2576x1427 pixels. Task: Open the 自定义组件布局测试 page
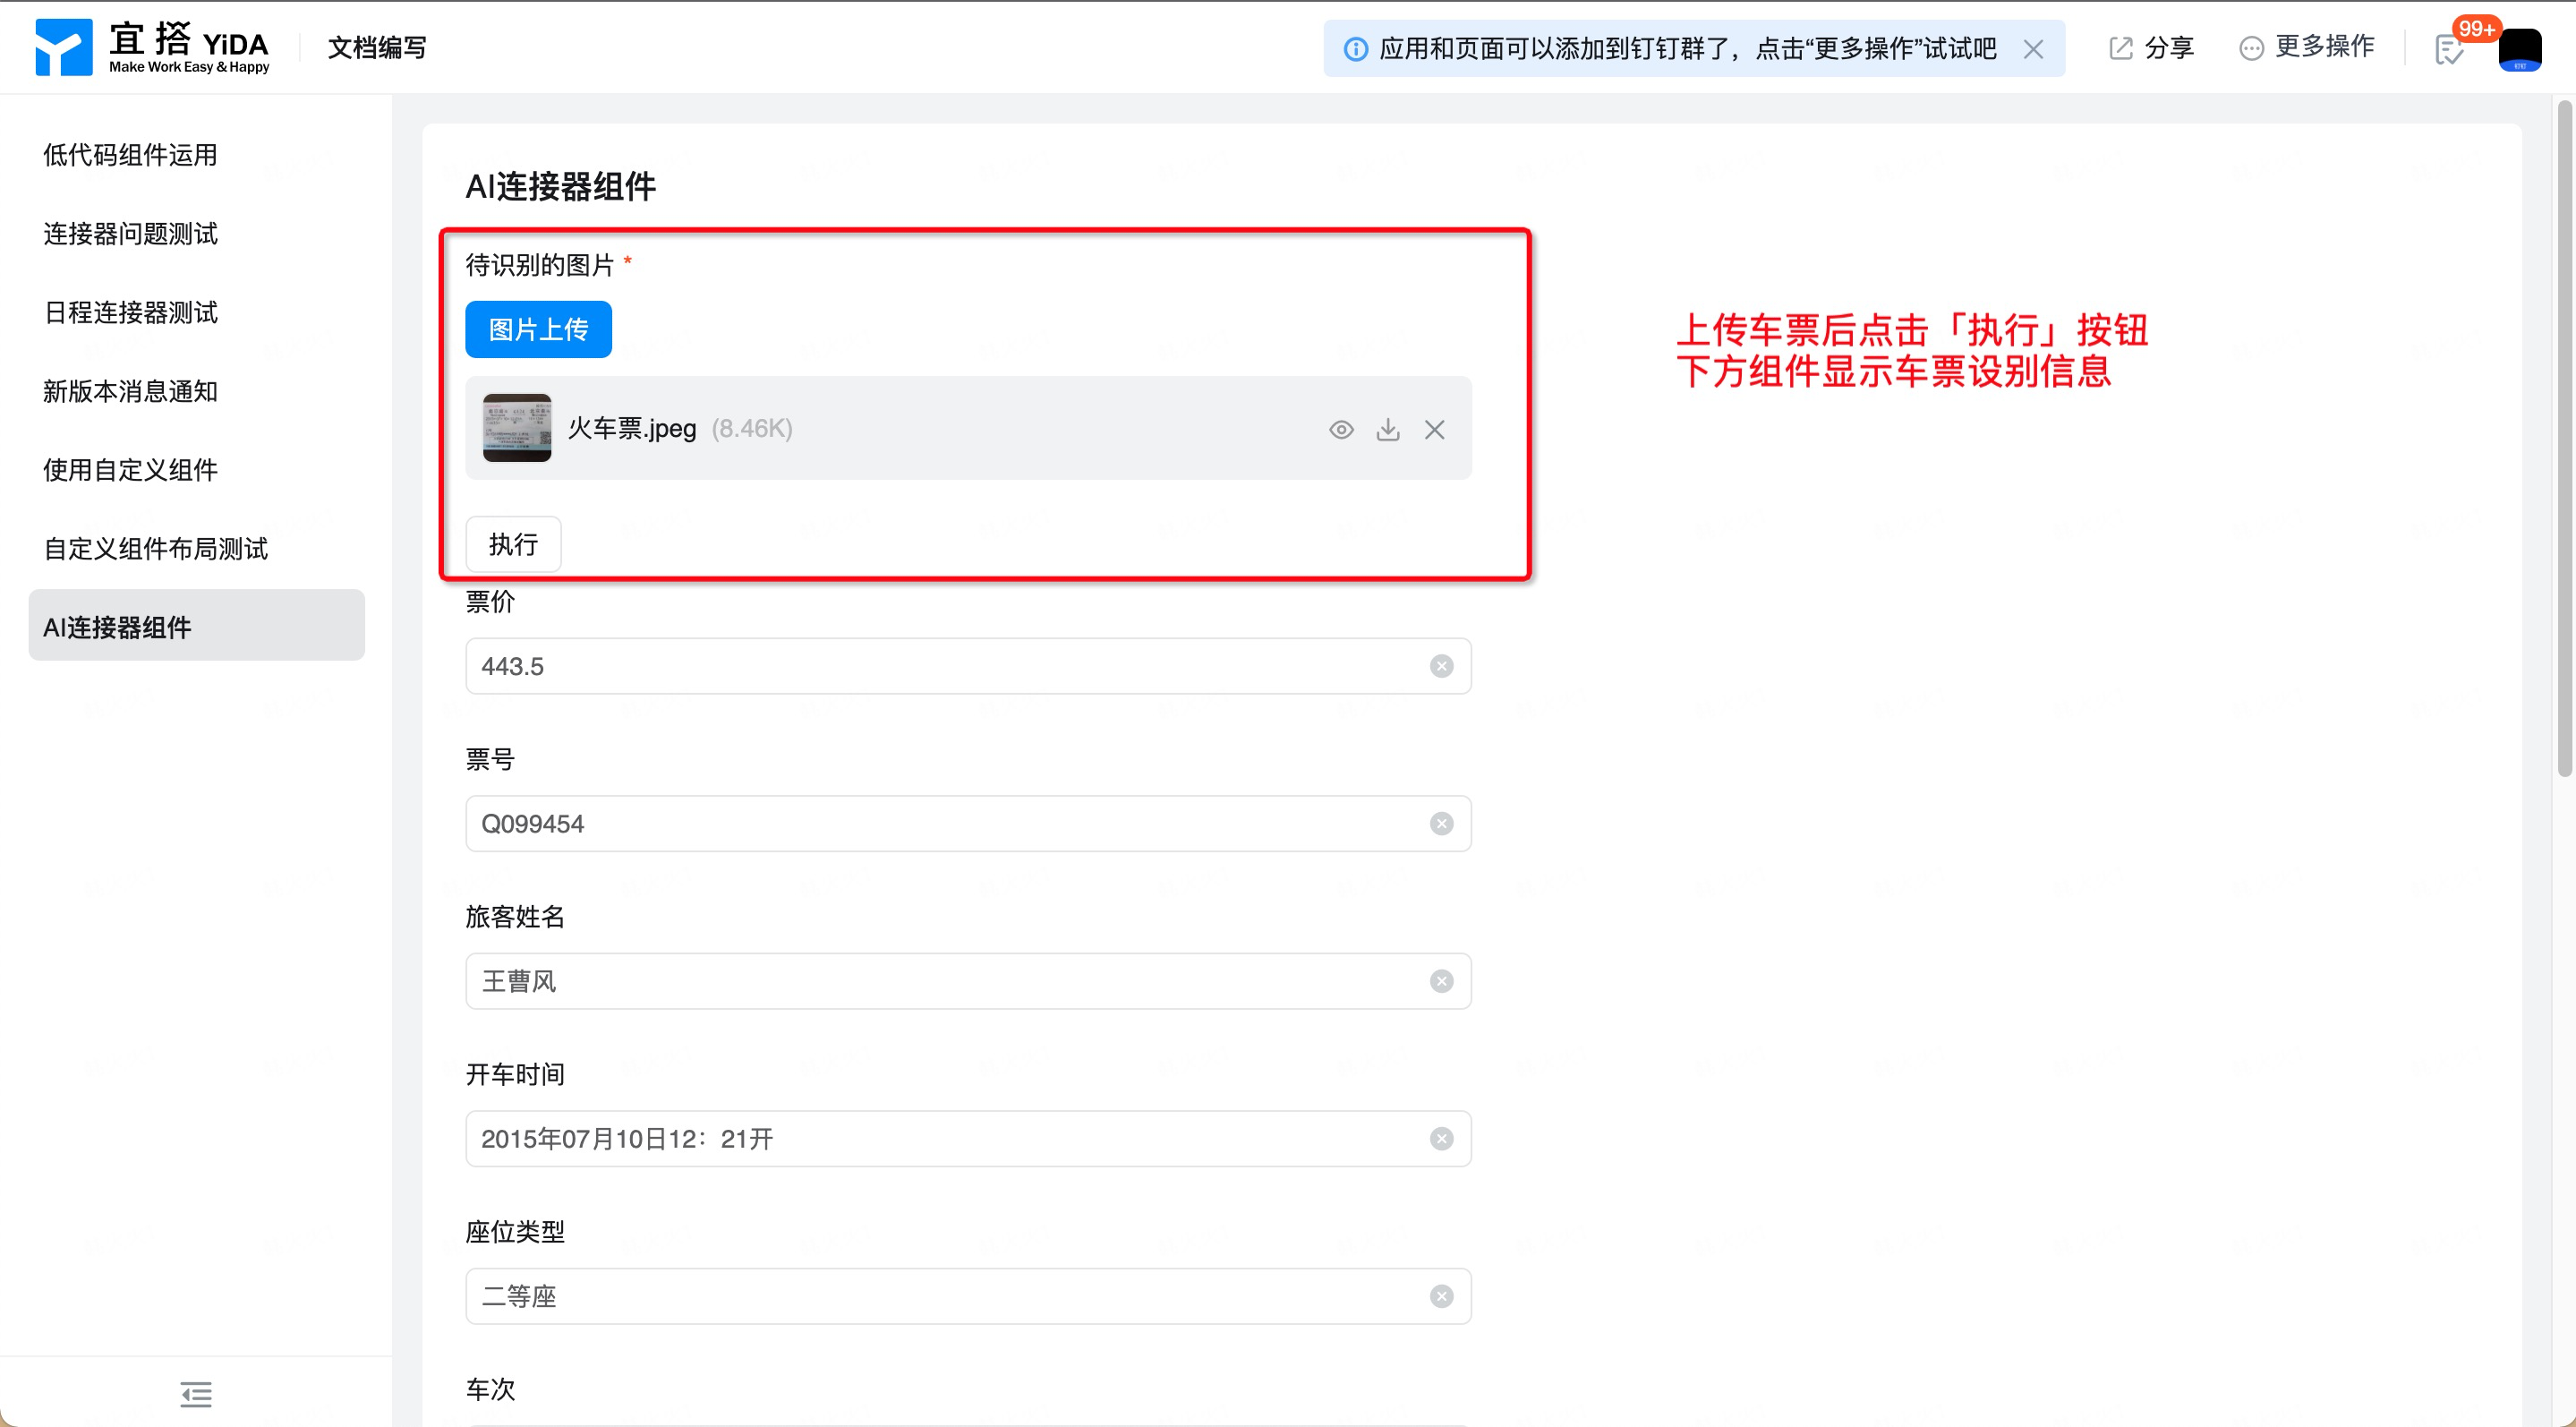click(x=196, y=549)
